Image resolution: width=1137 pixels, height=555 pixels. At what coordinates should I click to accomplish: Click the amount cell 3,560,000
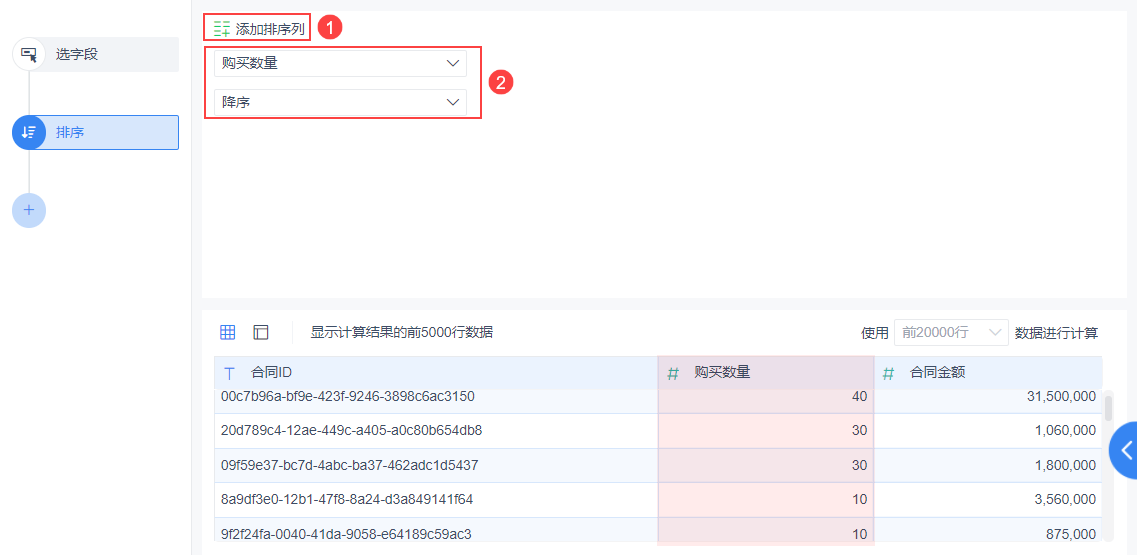988,500
